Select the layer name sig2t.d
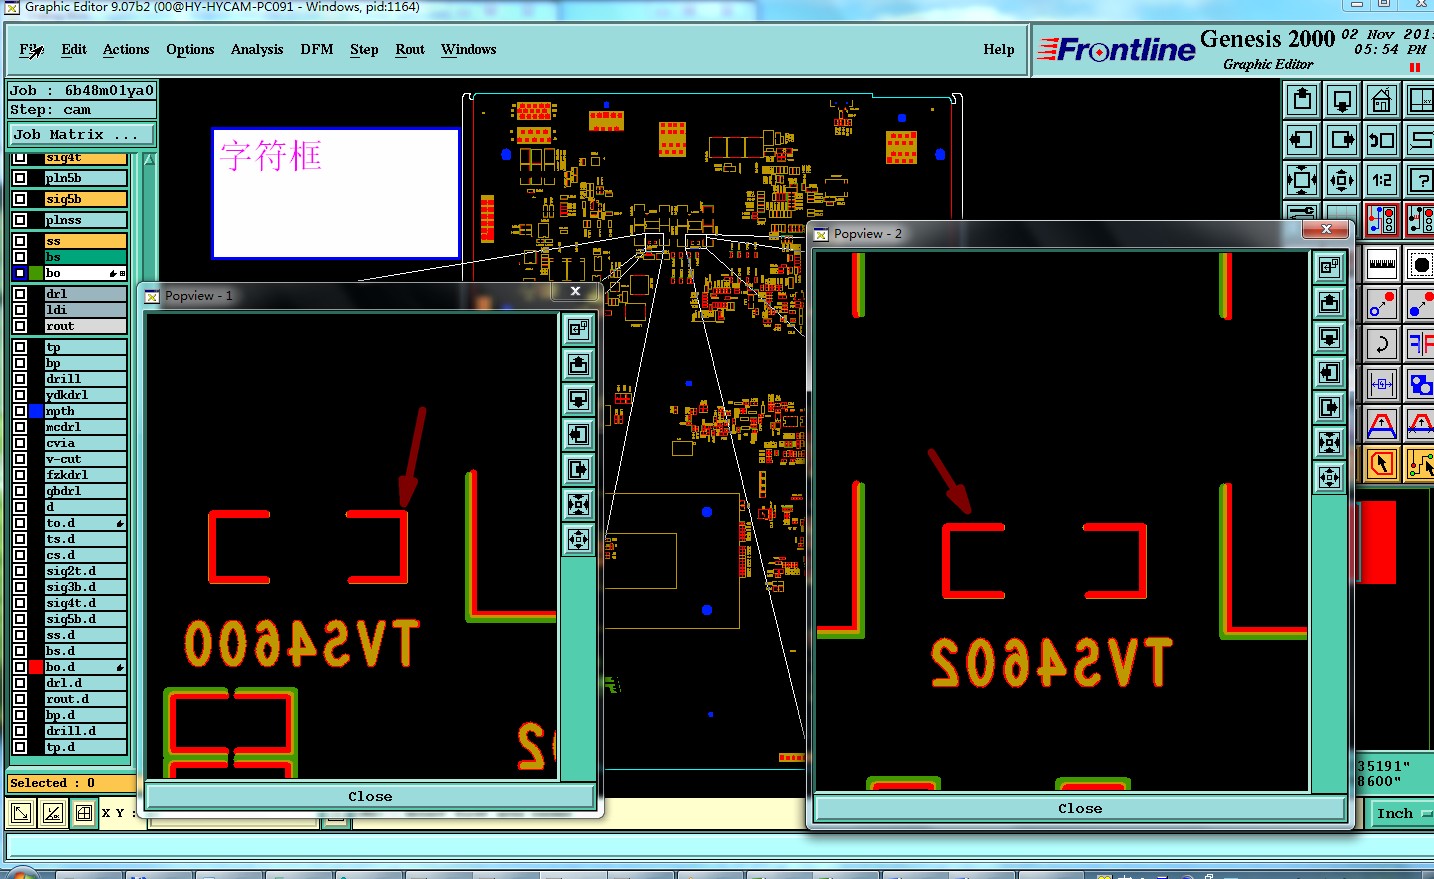Viewport: 1434px width, 879px height. click(86, 571)
